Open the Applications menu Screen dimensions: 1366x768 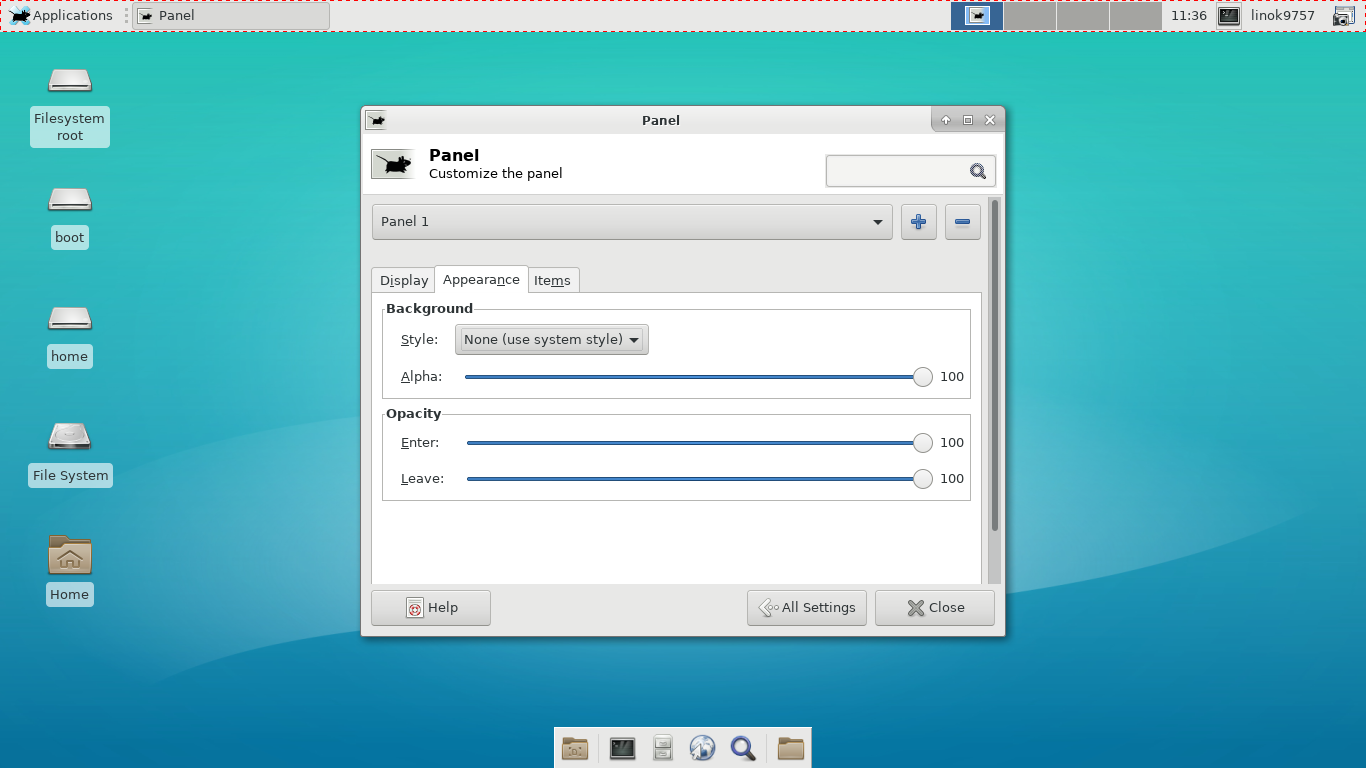pos(62,15)
